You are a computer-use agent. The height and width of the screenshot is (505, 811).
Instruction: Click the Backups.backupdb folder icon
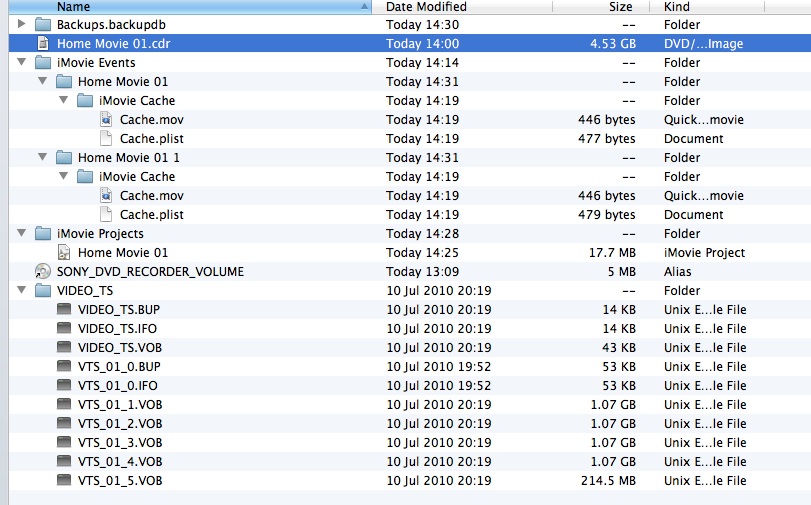pos(42,25)
